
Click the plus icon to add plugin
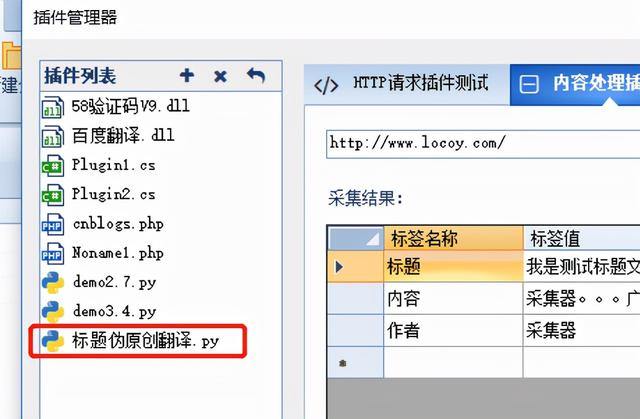click(x=187, y=75)
